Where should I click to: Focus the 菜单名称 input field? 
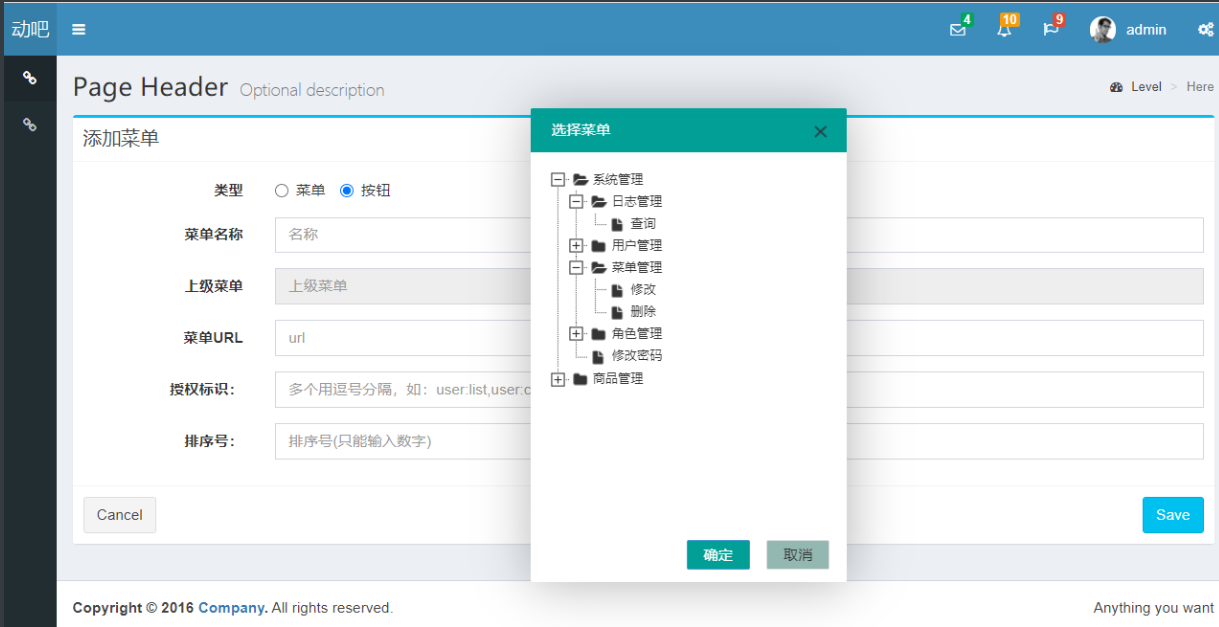(x=739, y=235)
